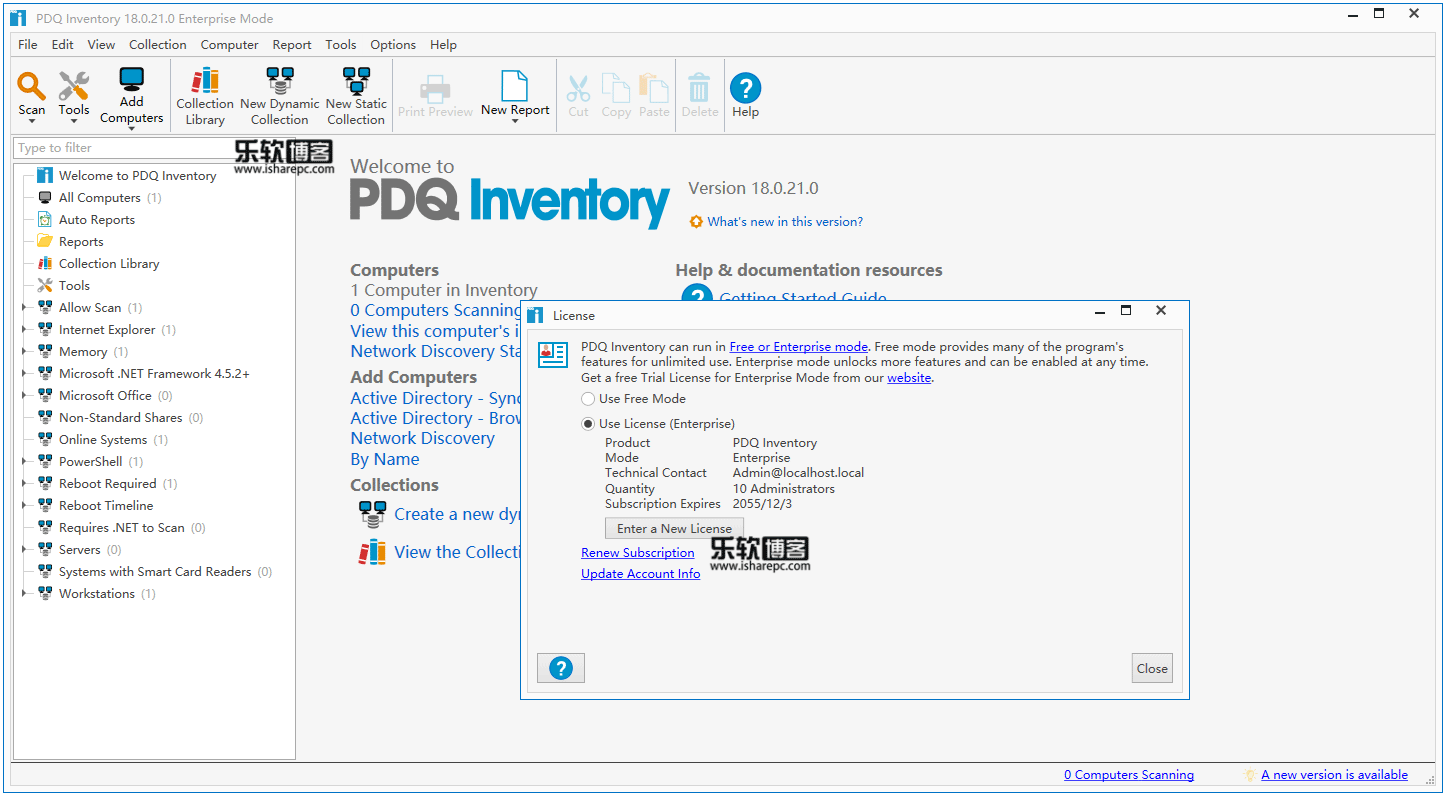Open the Update Account Info link
1446x795 pixels.
[x=641, y=574]
